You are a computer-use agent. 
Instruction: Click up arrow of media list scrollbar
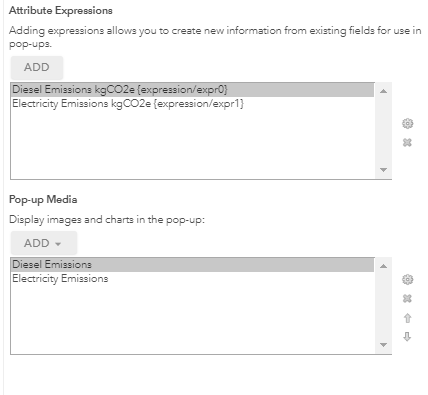[383, 266]
